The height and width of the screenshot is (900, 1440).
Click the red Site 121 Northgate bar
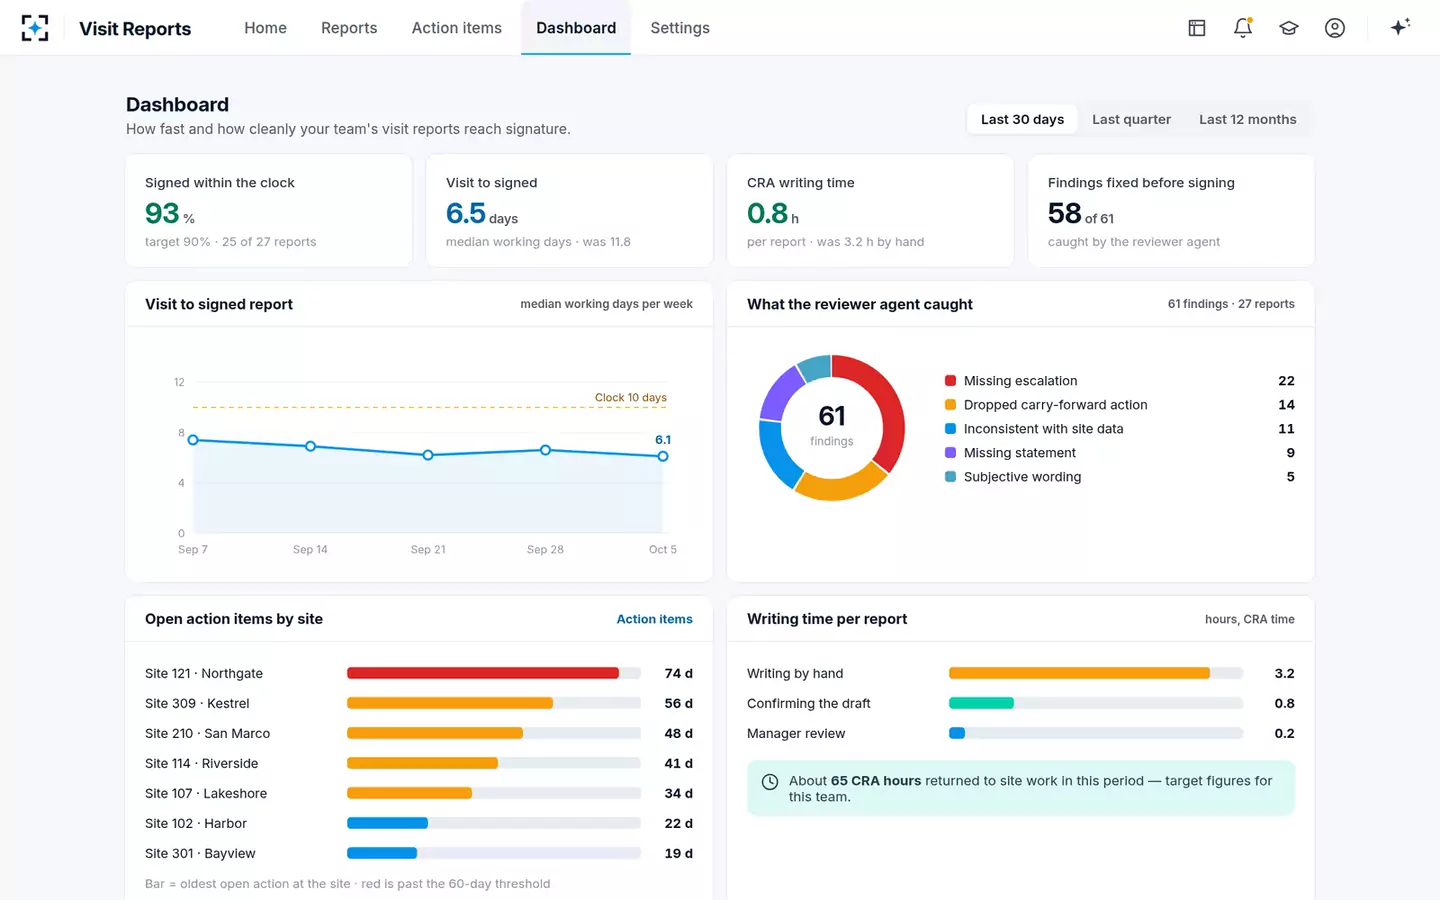tap(483, 673)
